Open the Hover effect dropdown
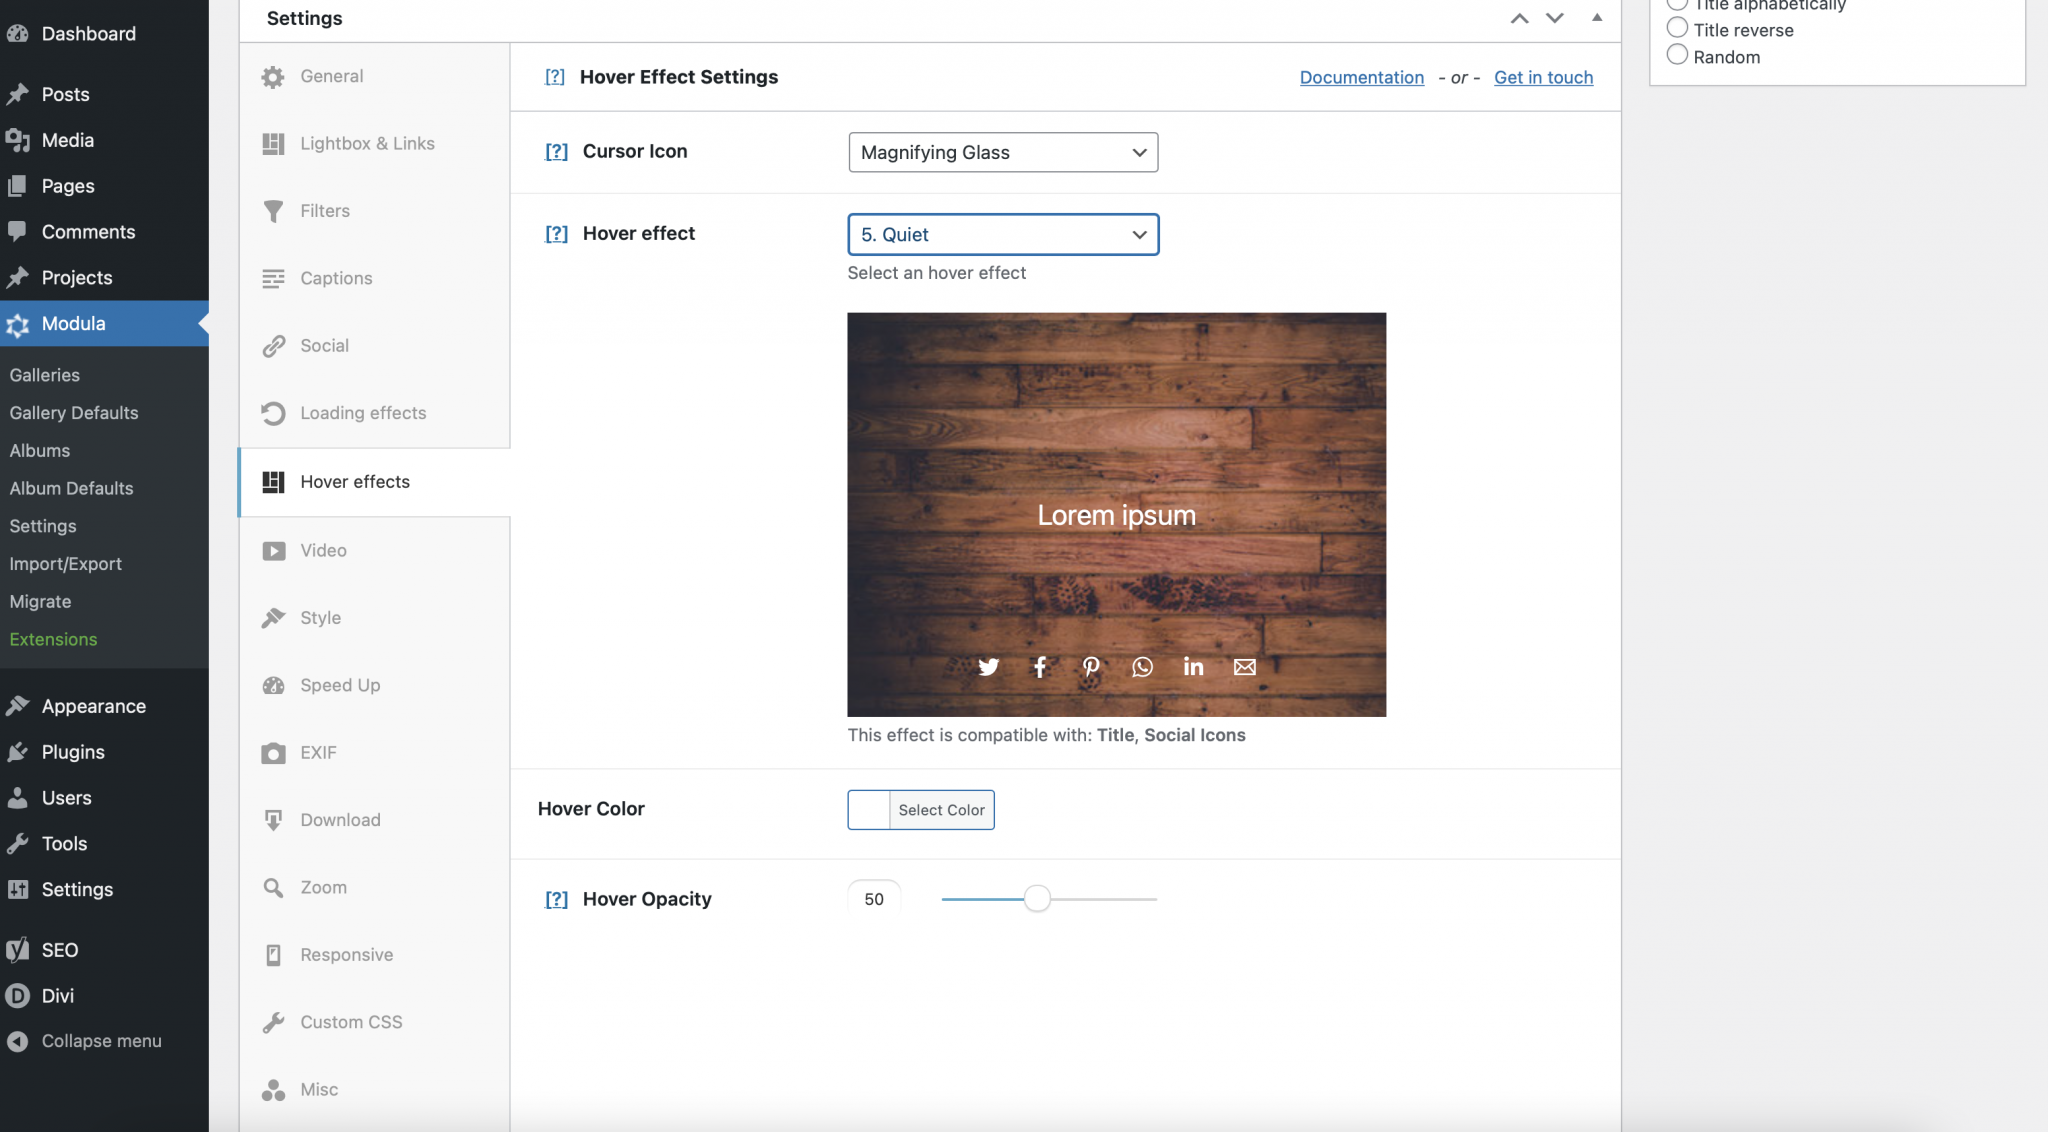 tap(1002, 234)
